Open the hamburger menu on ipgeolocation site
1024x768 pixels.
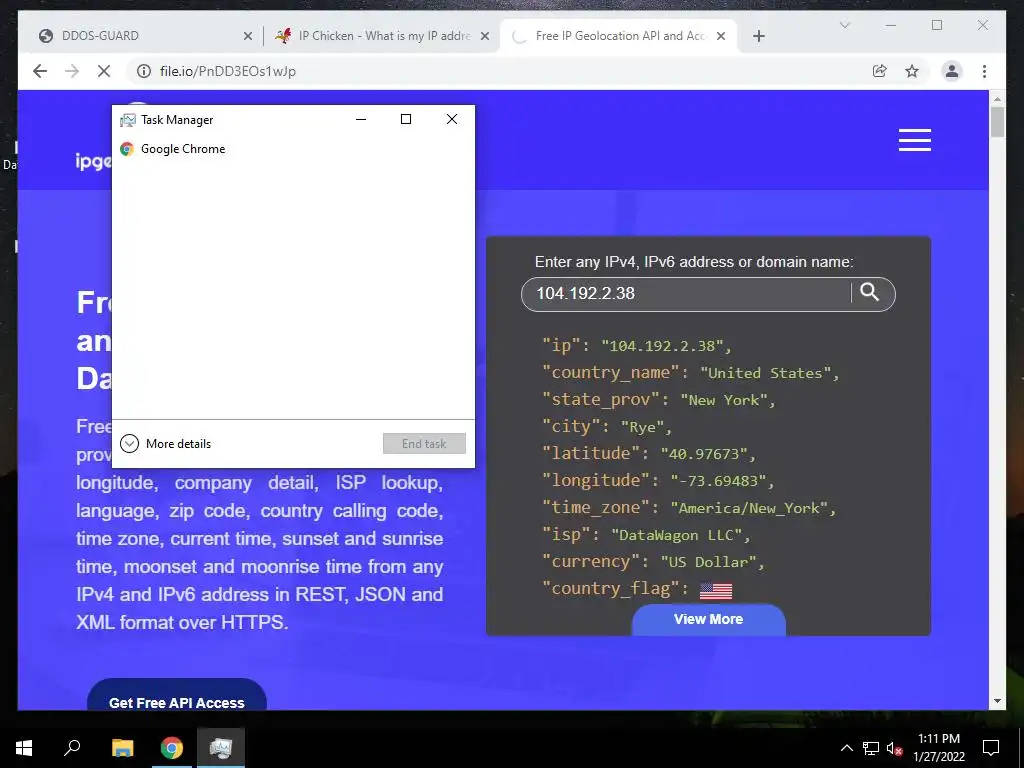click(x=914, y=140)
